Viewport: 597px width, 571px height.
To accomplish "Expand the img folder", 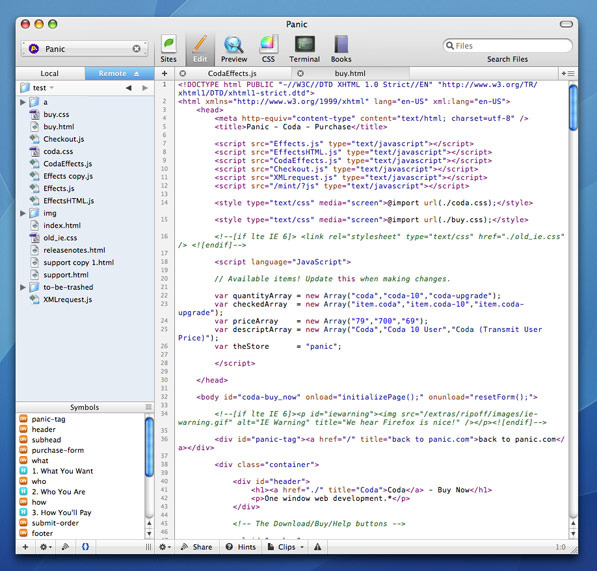I will point(22,213).
